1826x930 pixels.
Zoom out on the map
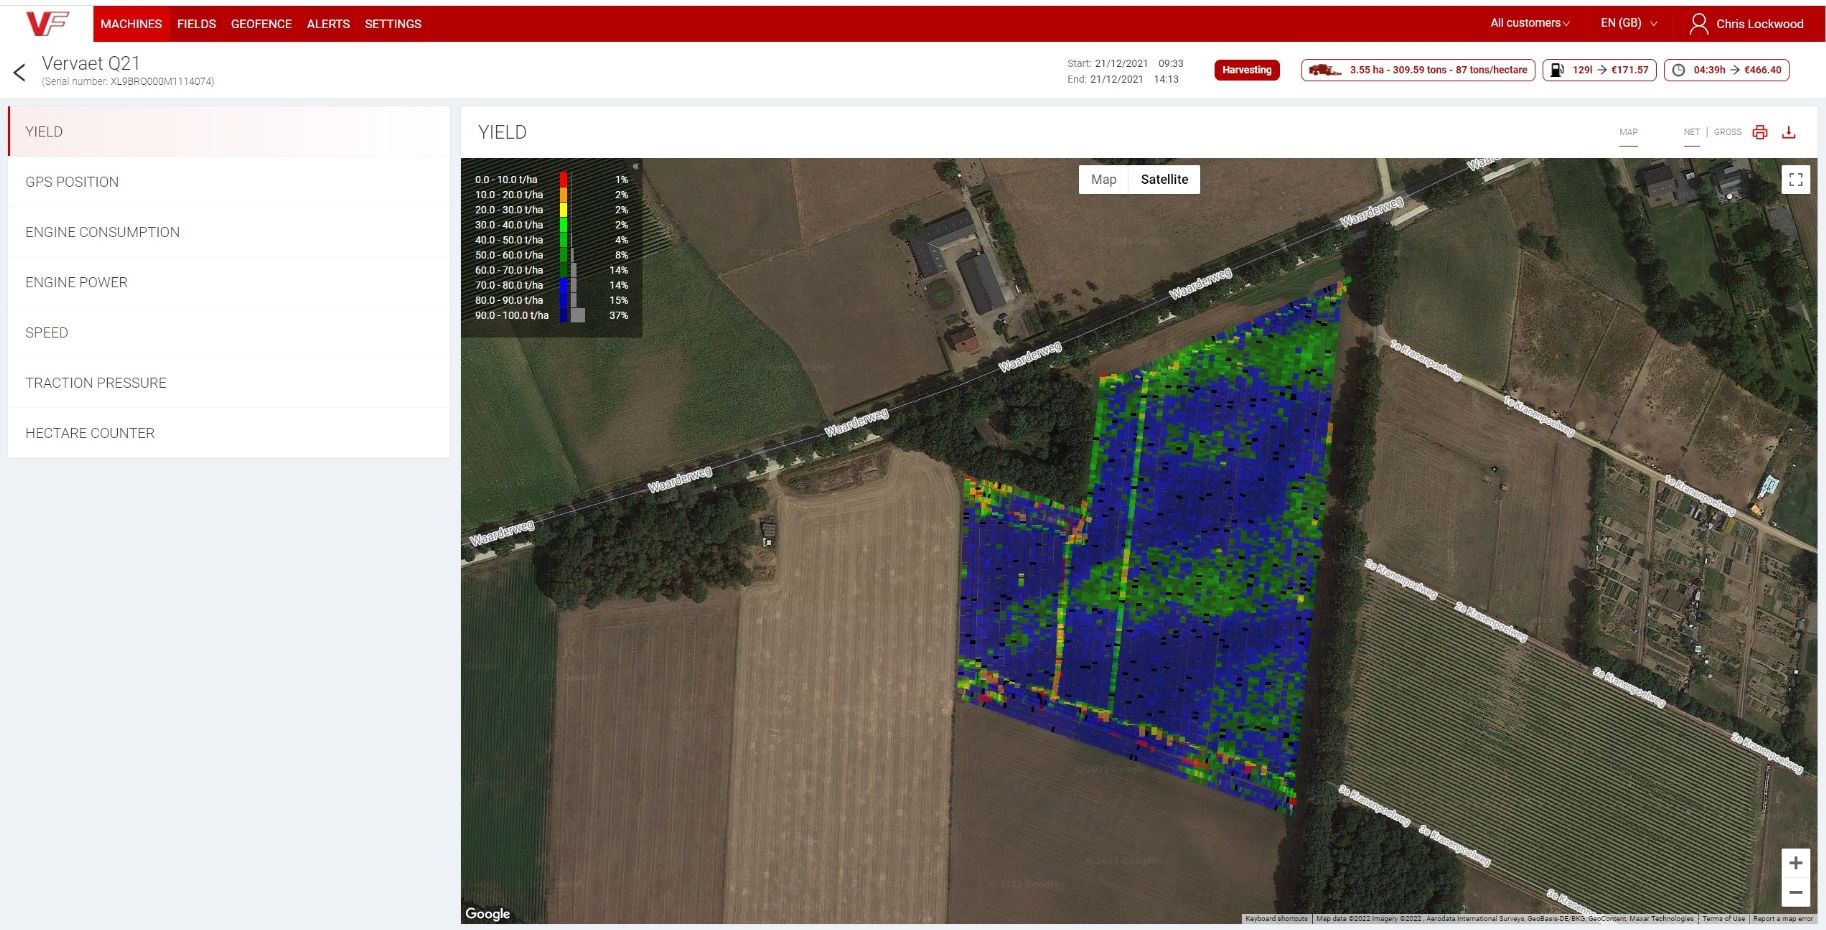pos(1796,892)
